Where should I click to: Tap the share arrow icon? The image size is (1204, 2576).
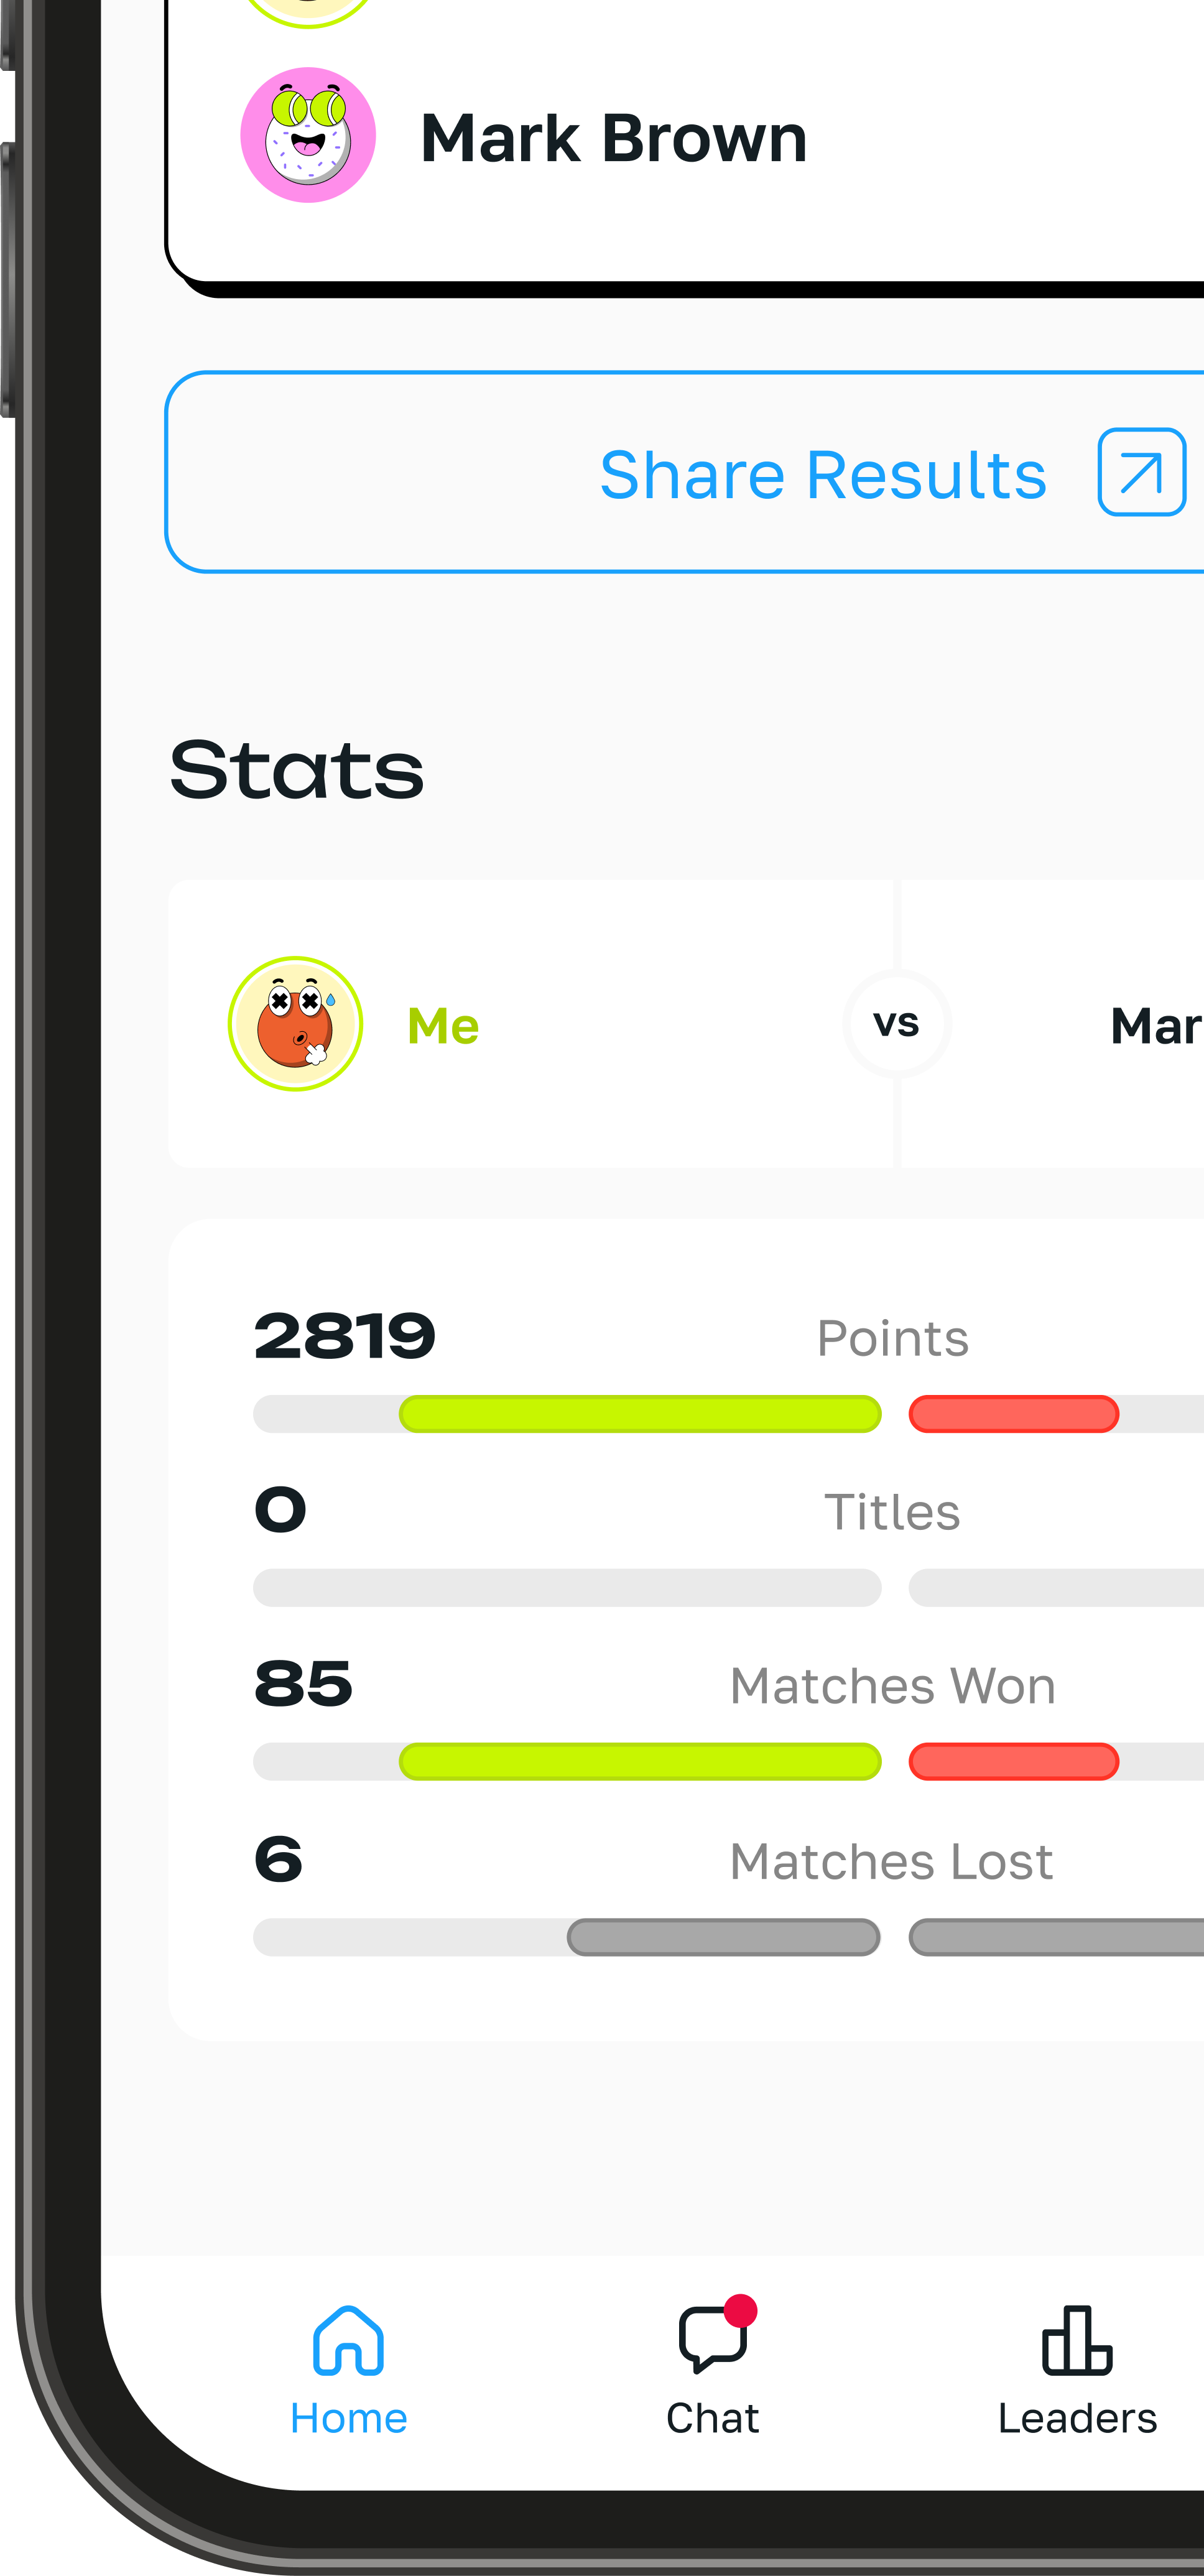point(1142,472)
